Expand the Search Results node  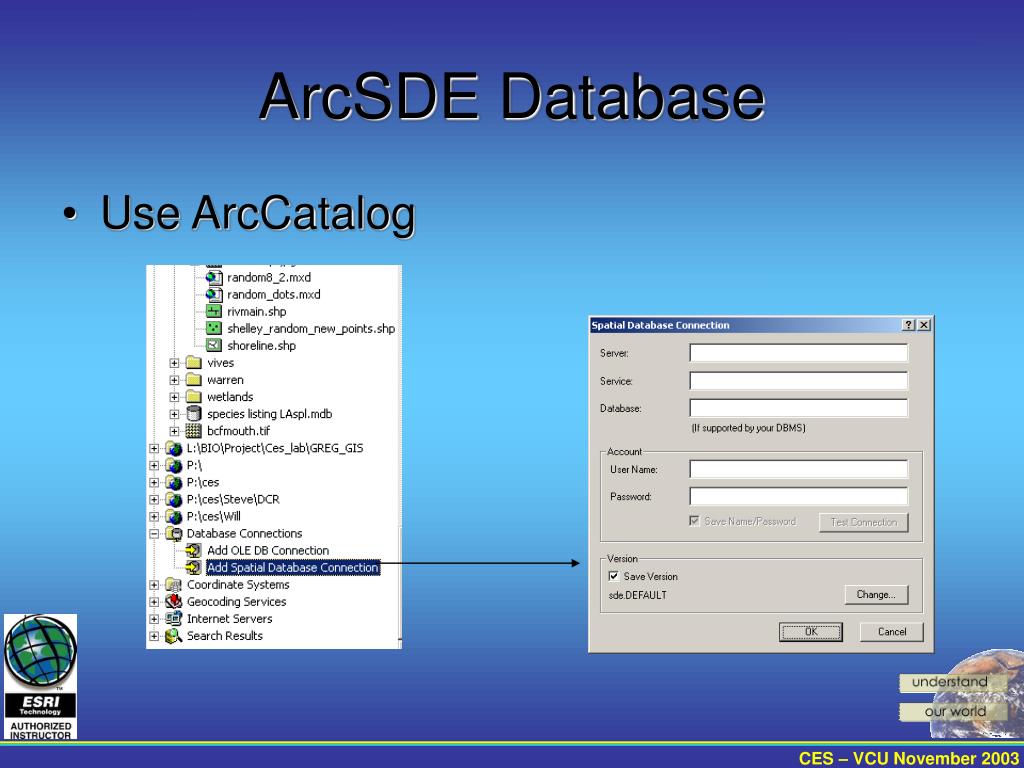point(154,635)
